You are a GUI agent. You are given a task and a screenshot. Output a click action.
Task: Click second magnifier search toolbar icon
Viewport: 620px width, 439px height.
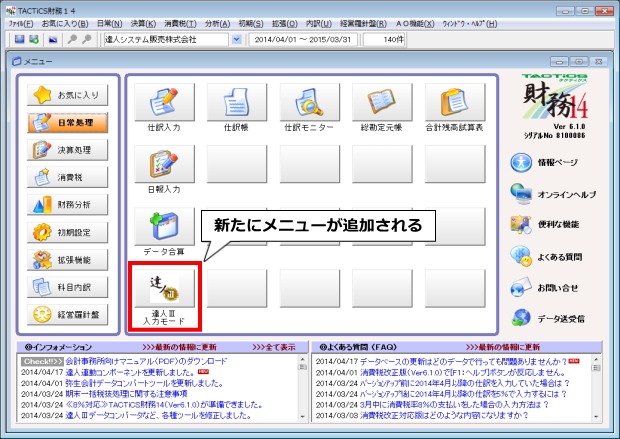(x=87, y=39)
